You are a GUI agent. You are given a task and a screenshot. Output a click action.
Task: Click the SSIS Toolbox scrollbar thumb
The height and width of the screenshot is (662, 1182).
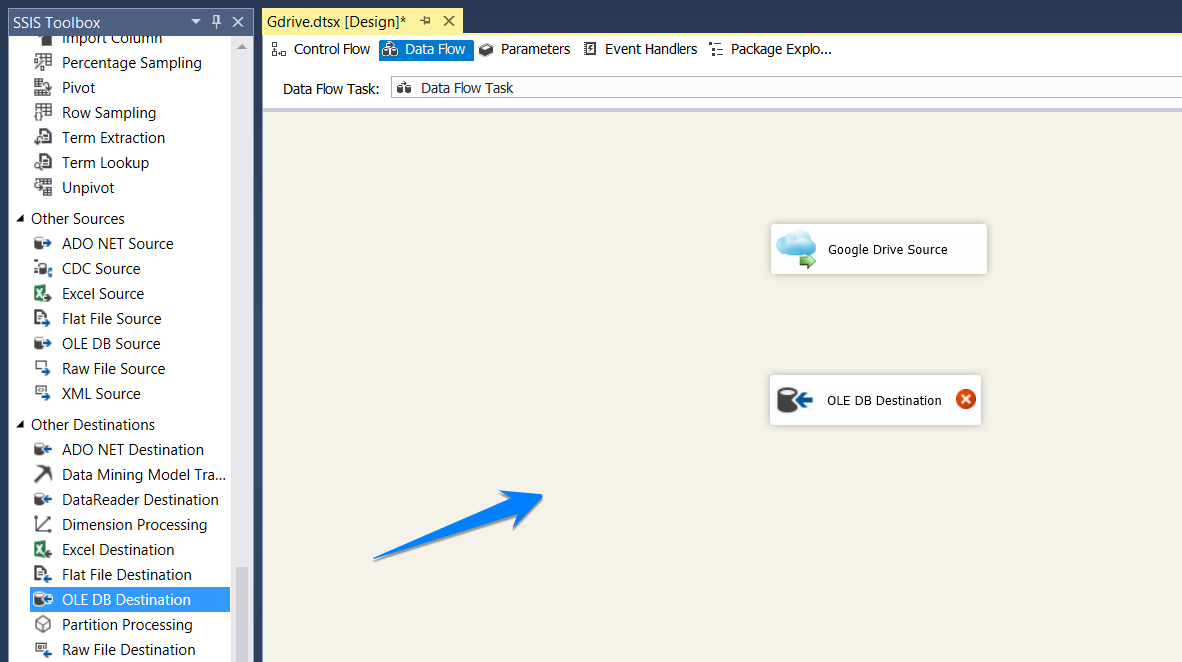242,614
